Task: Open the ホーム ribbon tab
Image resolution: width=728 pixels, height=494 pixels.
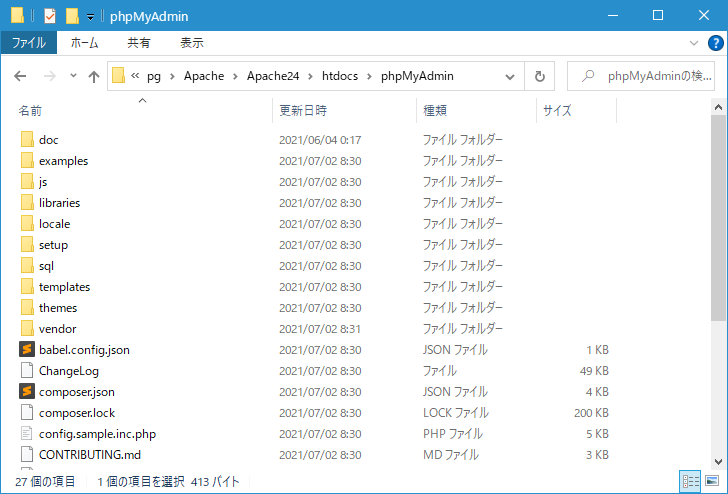Action: click(x=84, y=43)
